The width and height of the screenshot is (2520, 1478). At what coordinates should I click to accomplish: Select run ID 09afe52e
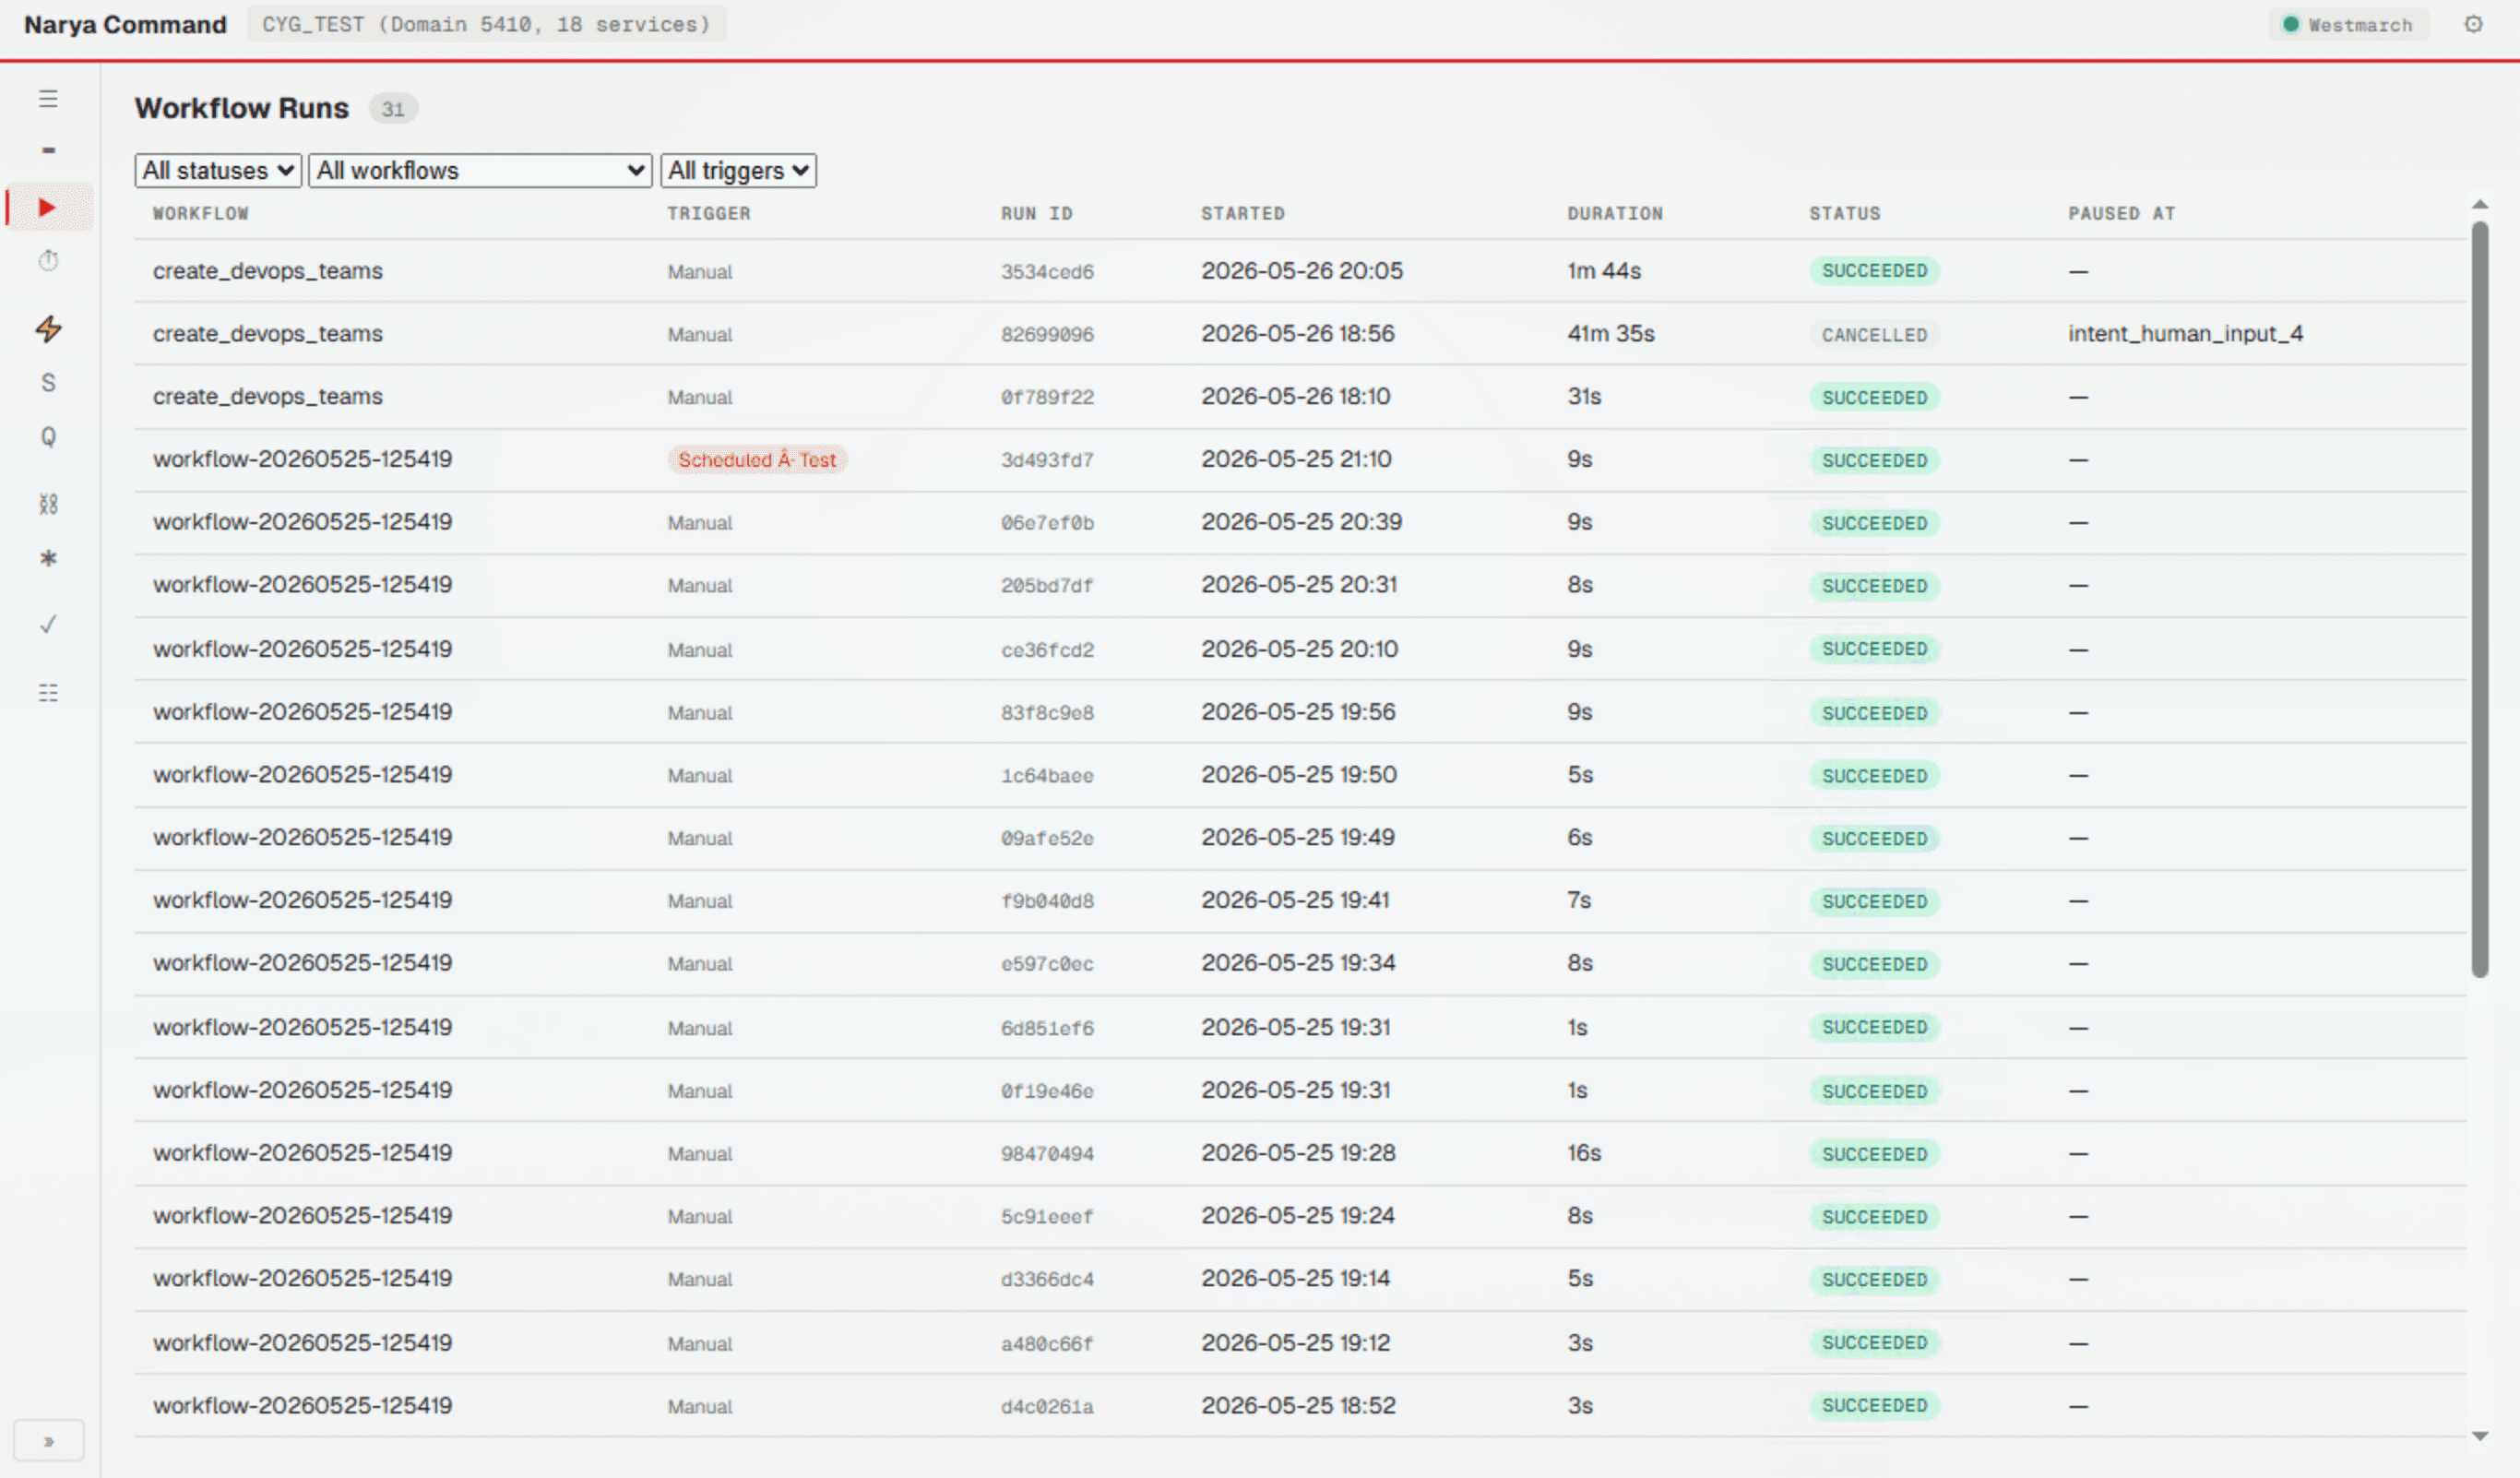pyautogui.click(x=1047, y=839)
